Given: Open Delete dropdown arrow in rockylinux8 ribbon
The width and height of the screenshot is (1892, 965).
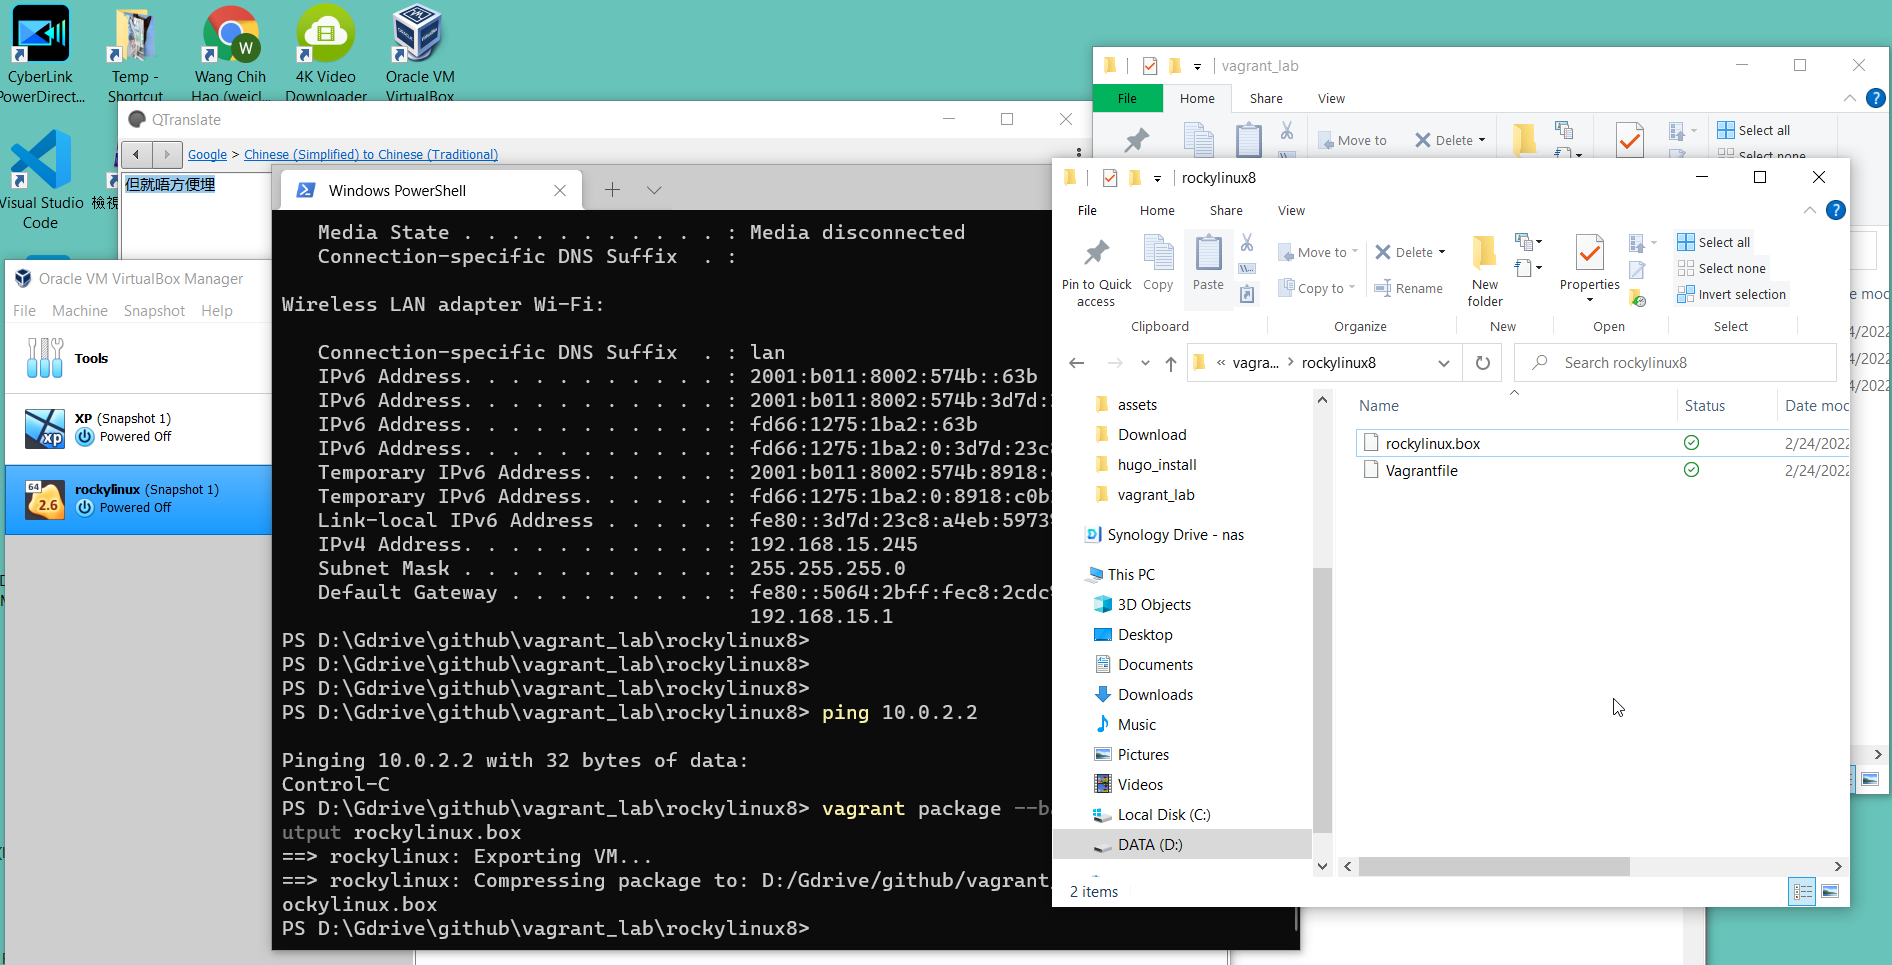Looking at the screenshot, I should pyautogui.click(x=1442, y=252).
